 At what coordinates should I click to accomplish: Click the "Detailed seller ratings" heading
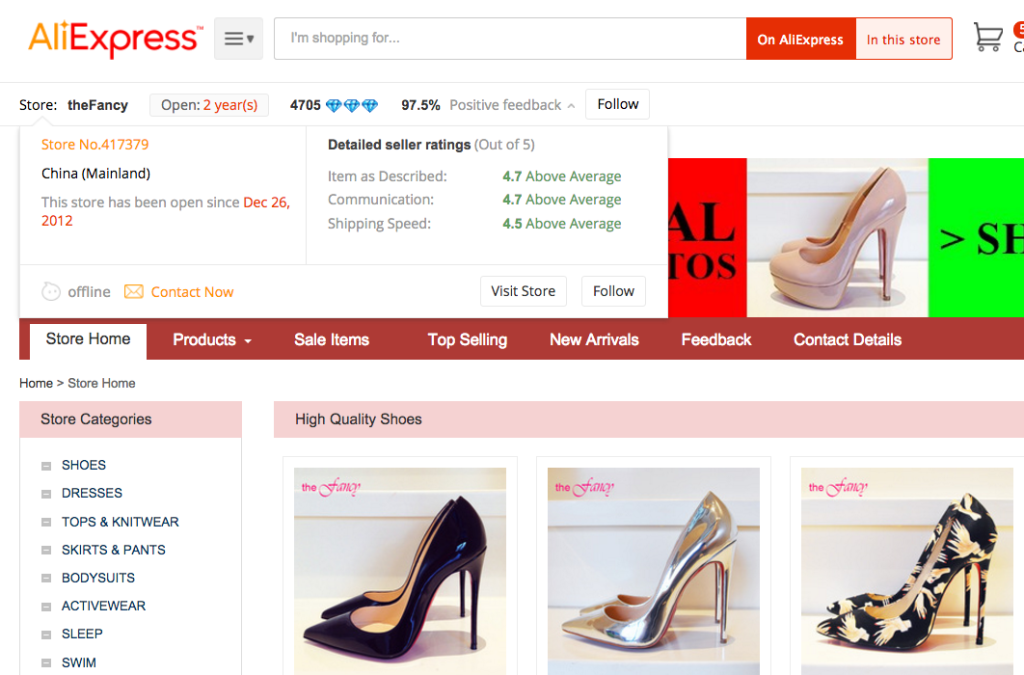pos(399,145)
